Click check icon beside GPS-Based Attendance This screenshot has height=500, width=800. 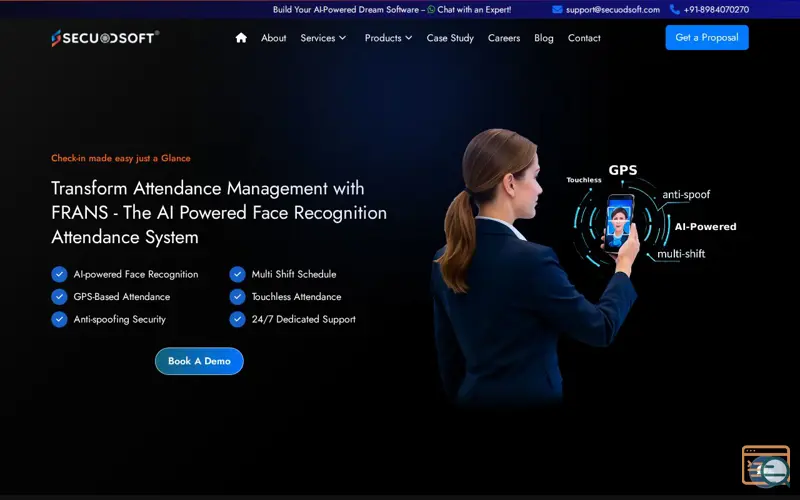coord(59,296)
